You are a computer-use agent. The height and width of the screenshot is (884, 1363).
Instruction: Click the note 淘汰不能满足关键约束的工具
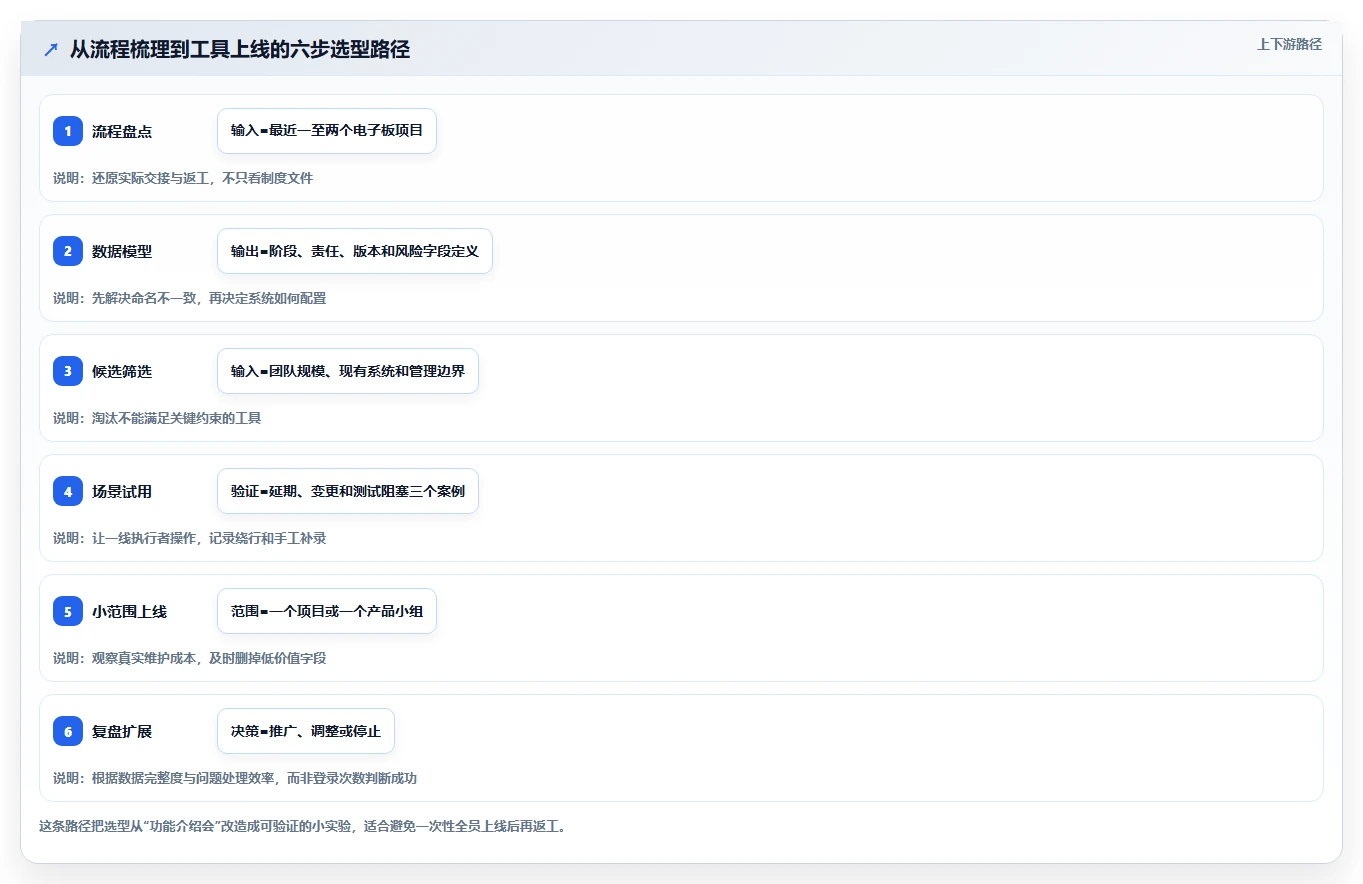click(x=157, y=418)
